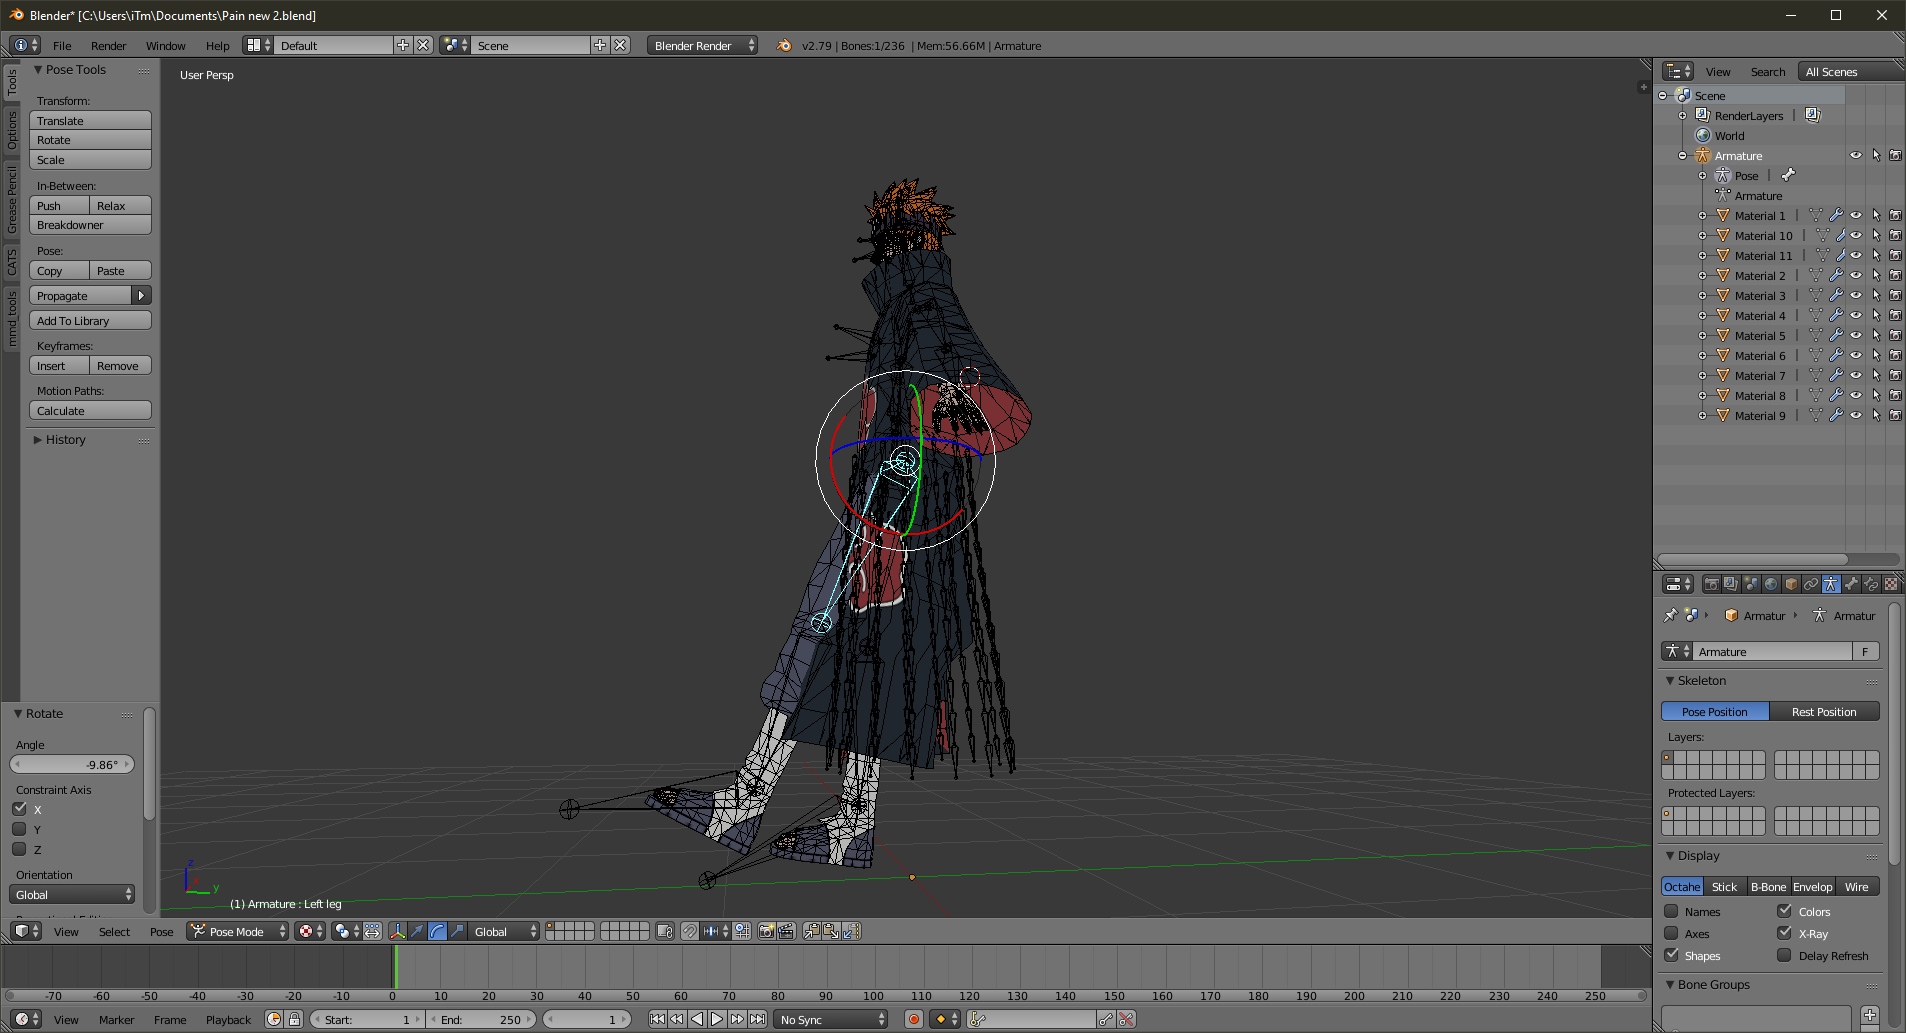Select the Rotate manipulator arc
This screenshot has width=1906, height=1033.
click(x=437, y=932)
